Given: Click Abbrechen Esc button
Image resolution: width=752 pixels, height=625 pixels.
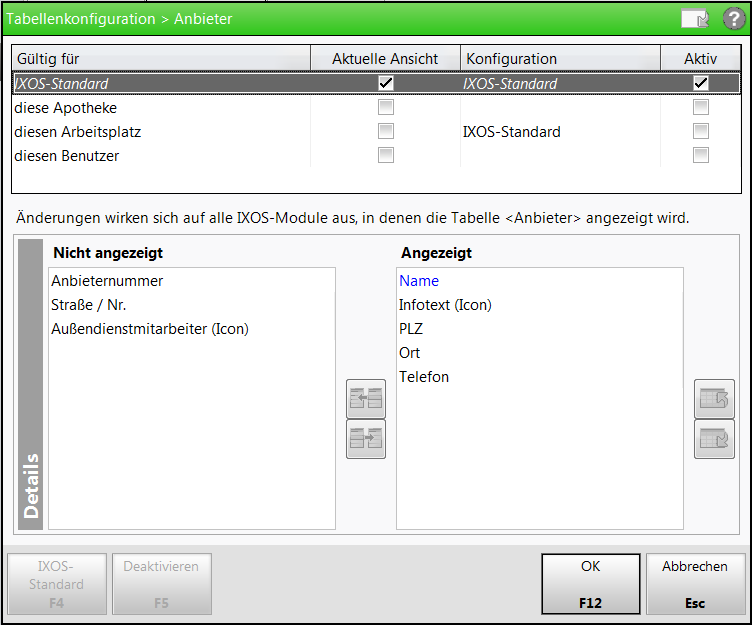Looking at the screenshot, I should tap(695, 584).
